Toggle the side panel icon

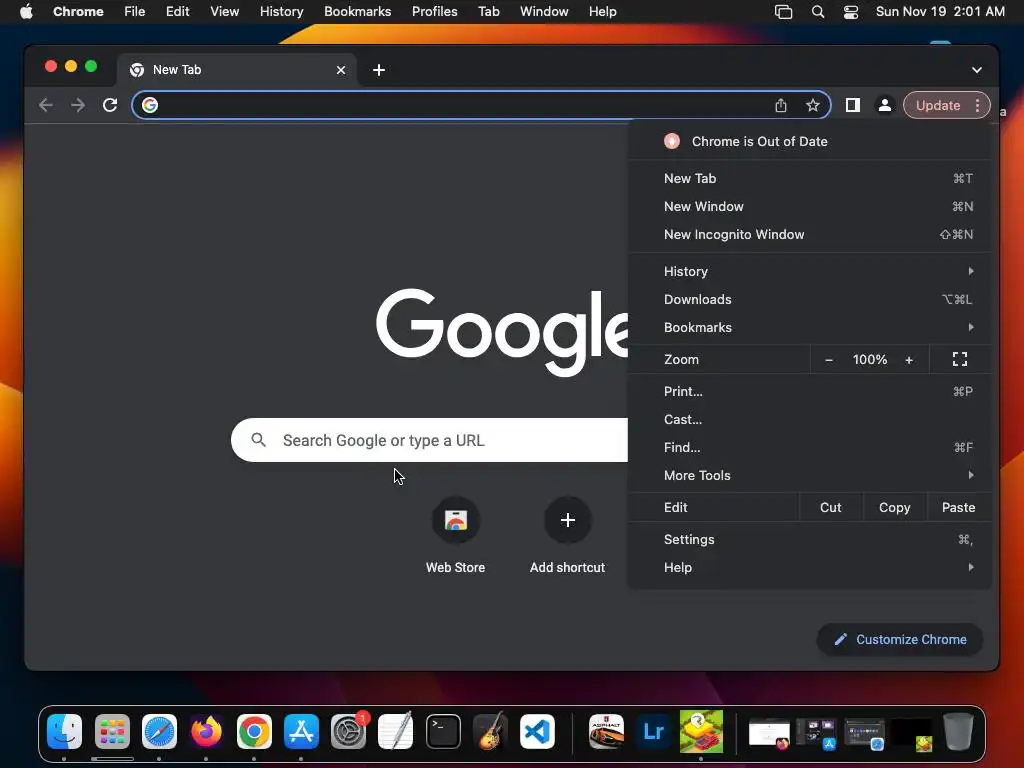point(852,105)
